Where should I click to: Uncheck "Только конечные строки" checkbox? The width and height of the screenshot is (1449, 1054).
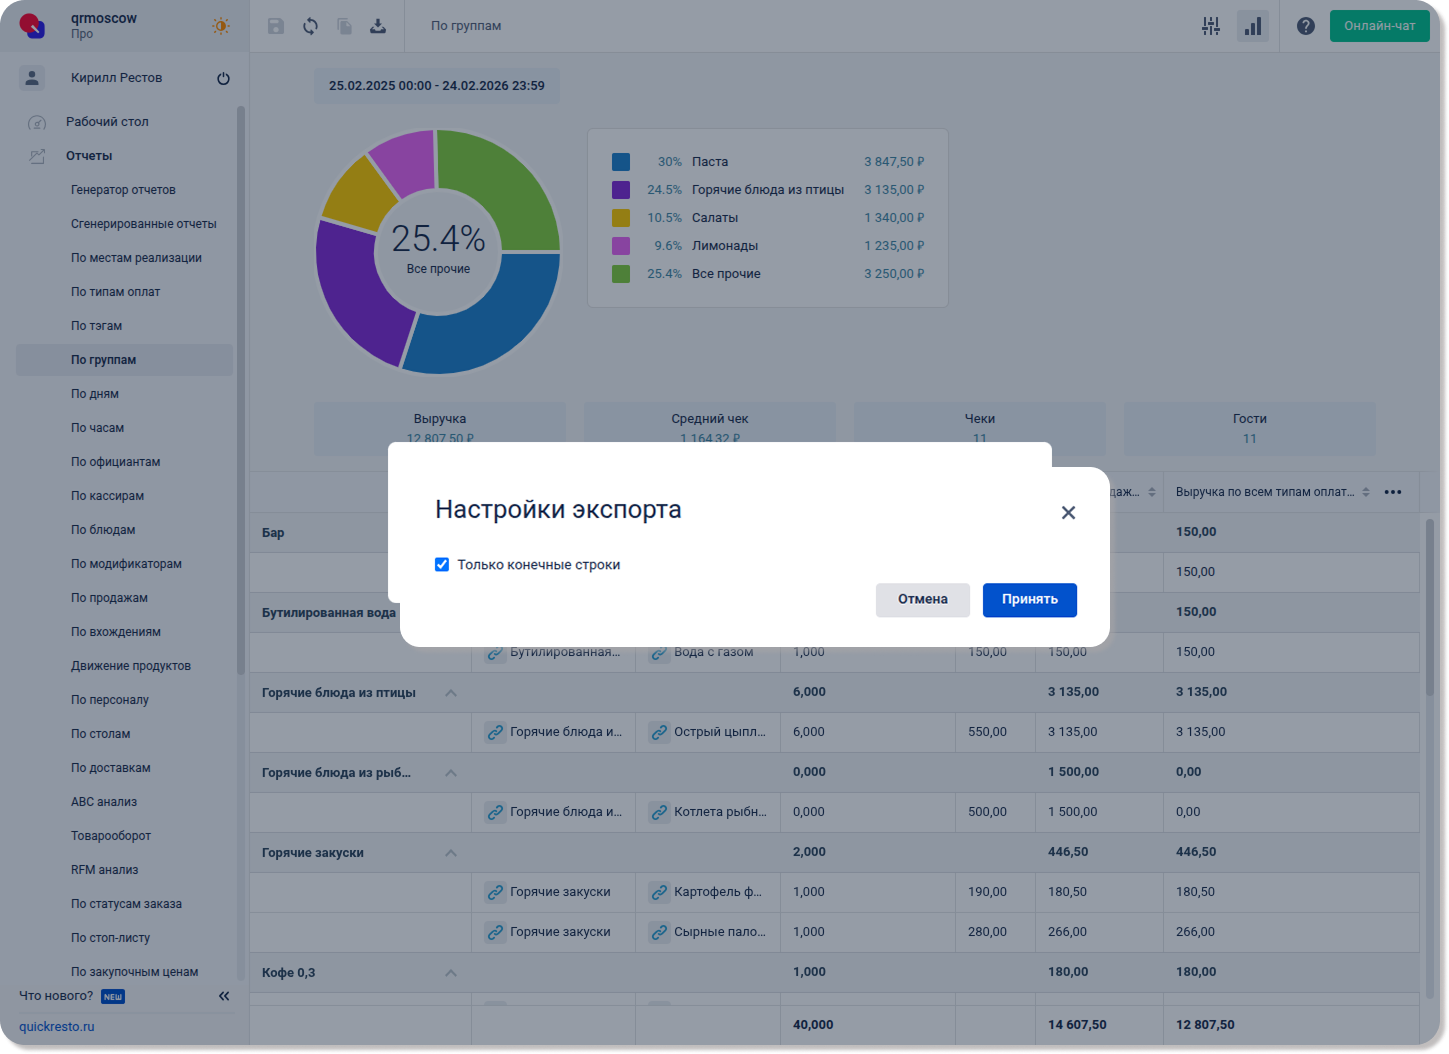click(442, 565)
